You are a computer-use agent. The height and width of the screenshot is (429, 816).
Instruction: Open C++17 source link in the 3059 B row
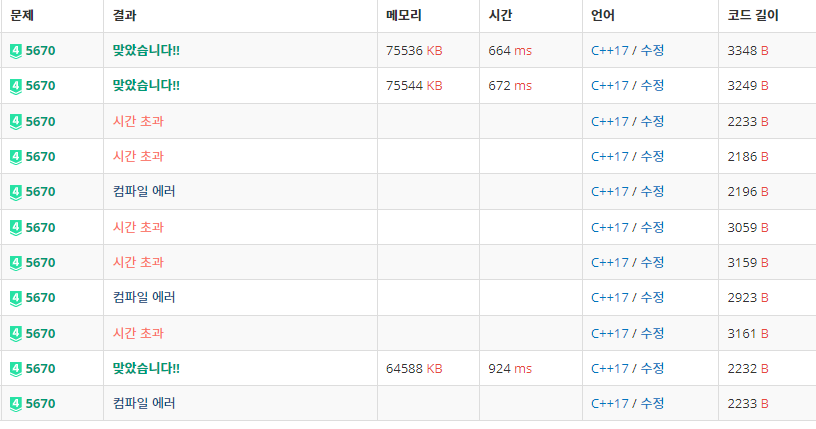[x=609, y=228]
